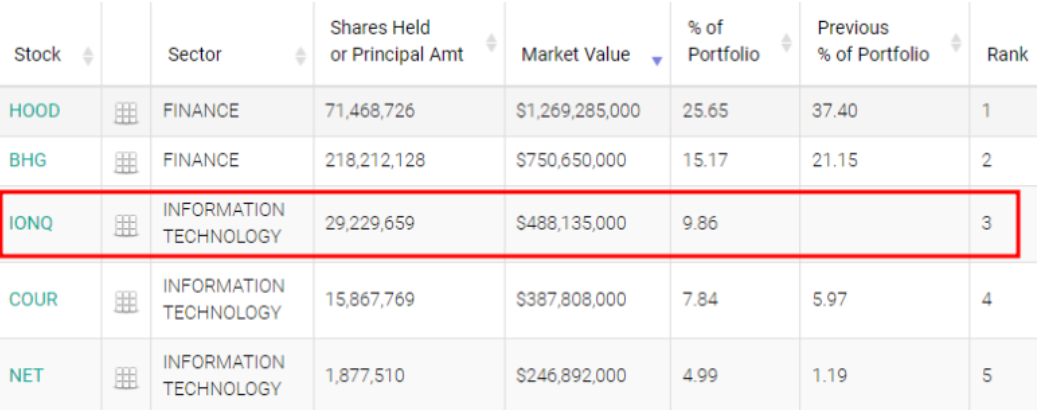The width and height of the screenshot is (1045, 410).
Task: Select the $1,269,285,000 market value
Action: 578,111
